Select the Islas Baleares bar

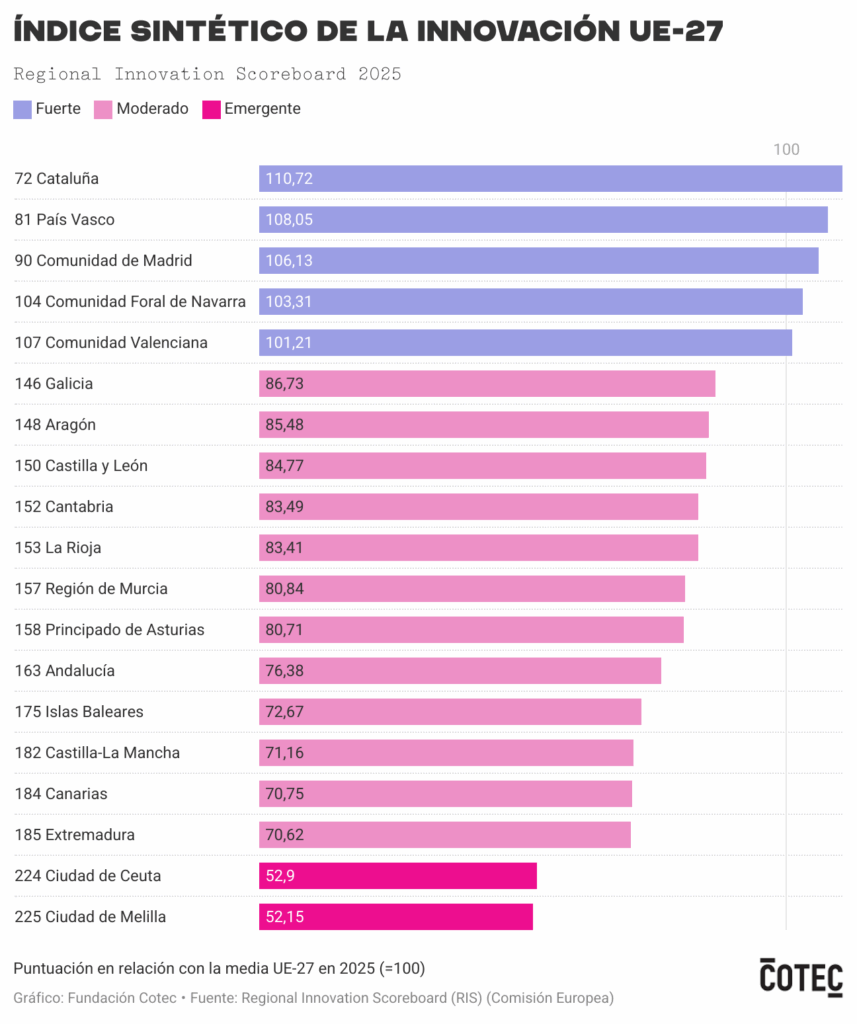[x=450, y=712]
